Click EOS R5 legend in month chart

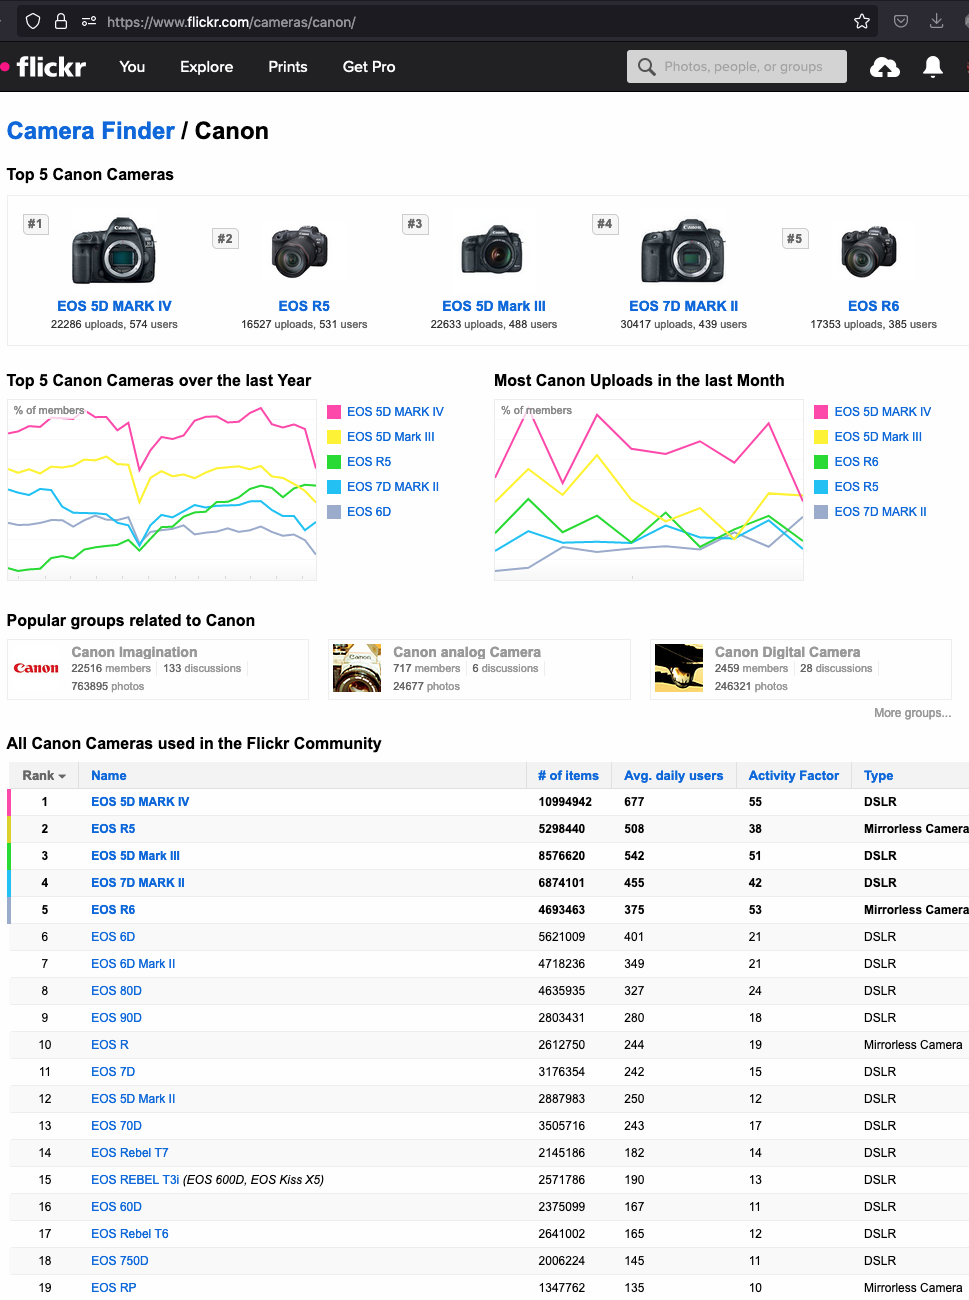(856, 487)
